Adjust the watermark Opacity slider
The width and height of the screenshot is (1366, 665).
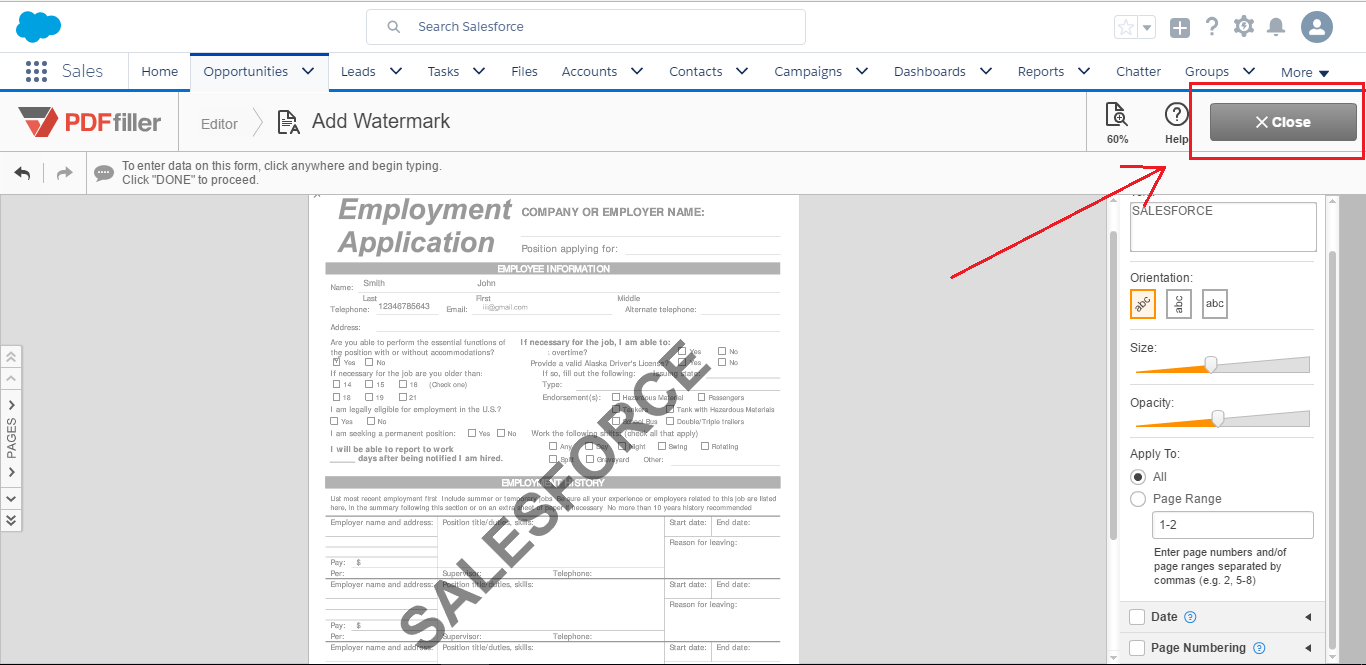pyautogui.click(x=1219, y=419)
